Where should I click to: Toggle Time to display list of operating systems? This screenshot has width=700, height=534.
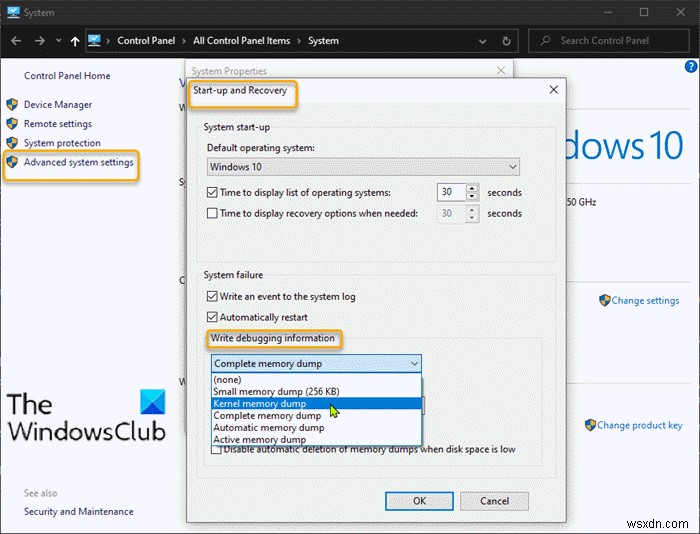[212, 192]
